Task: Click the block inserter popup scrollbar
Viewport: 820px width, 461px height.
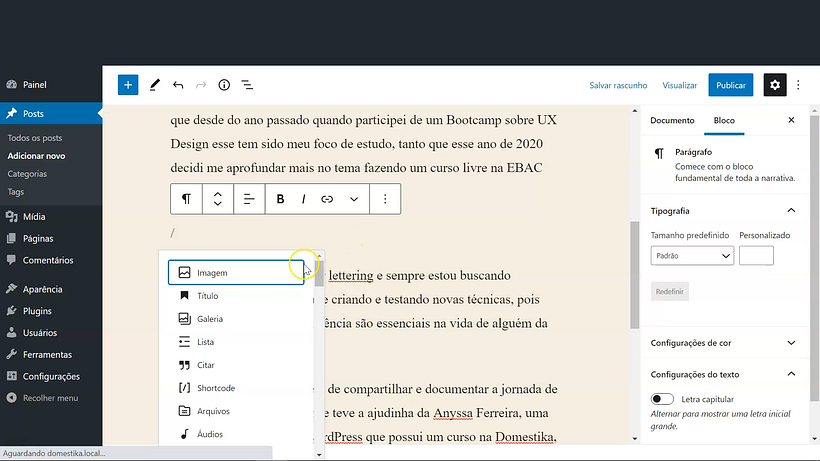Action: pos(319,273)
